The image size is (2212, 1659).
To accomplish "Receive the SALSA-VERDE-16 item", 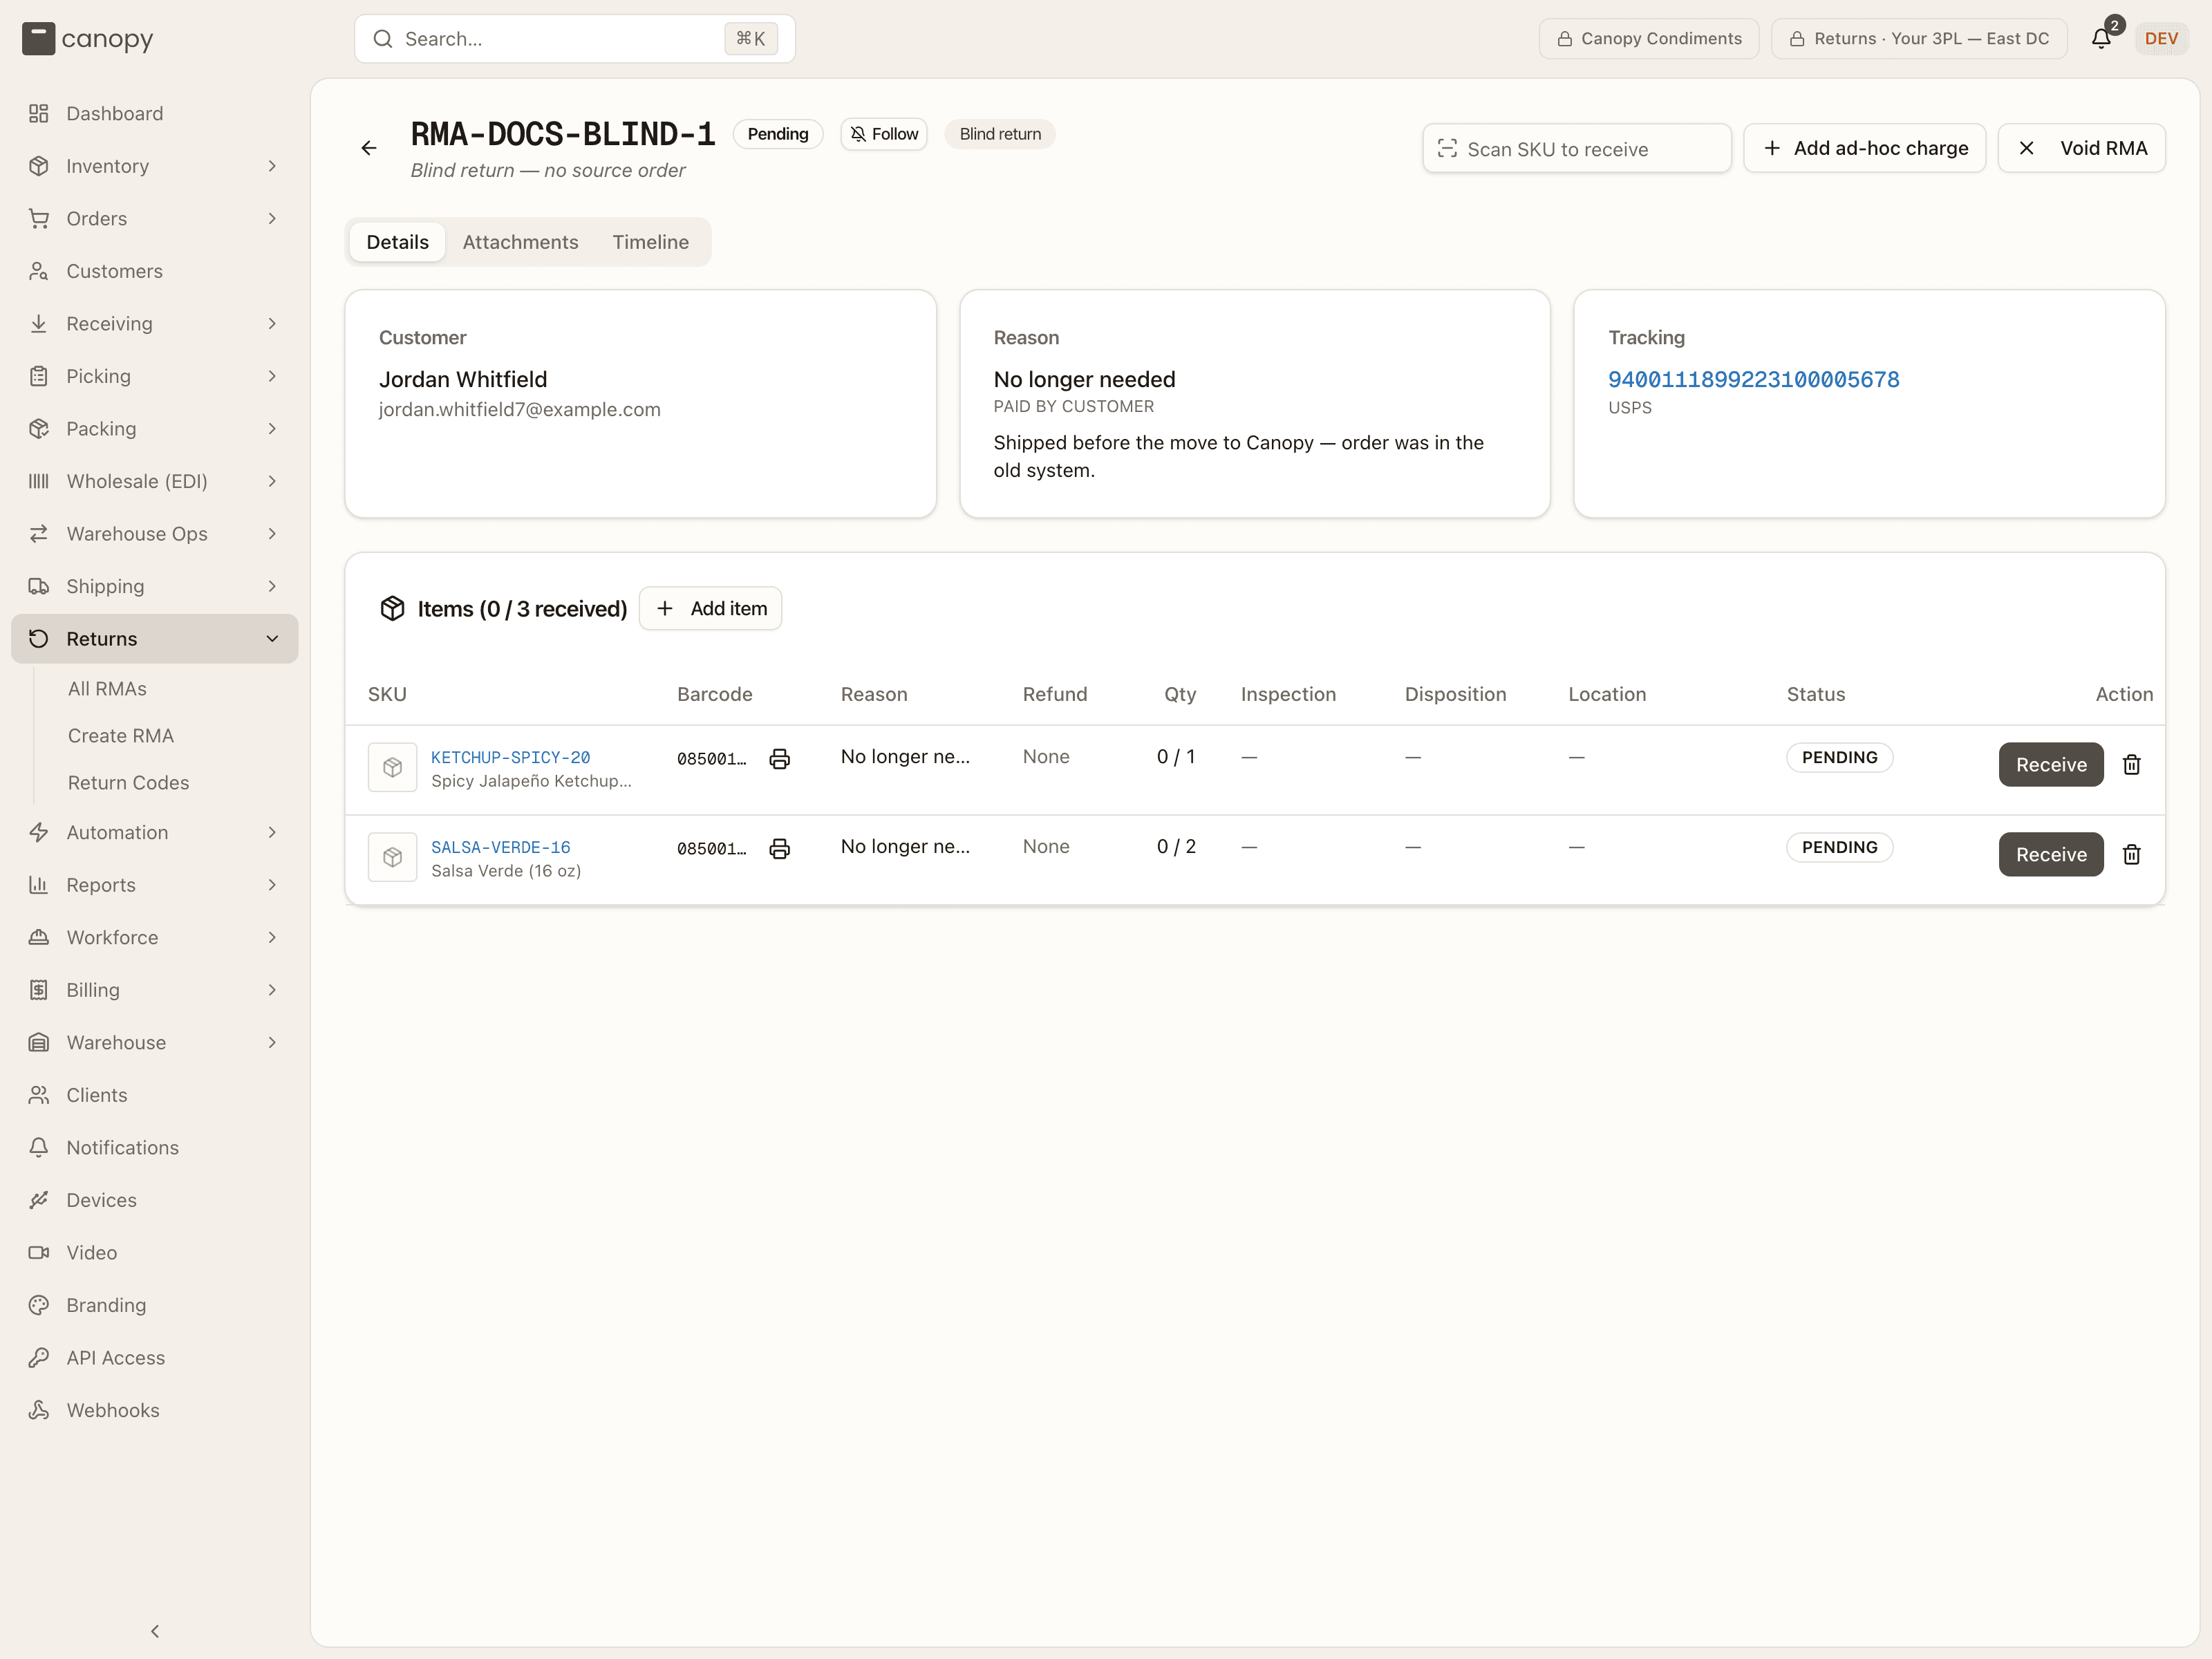I will 2051,854.
